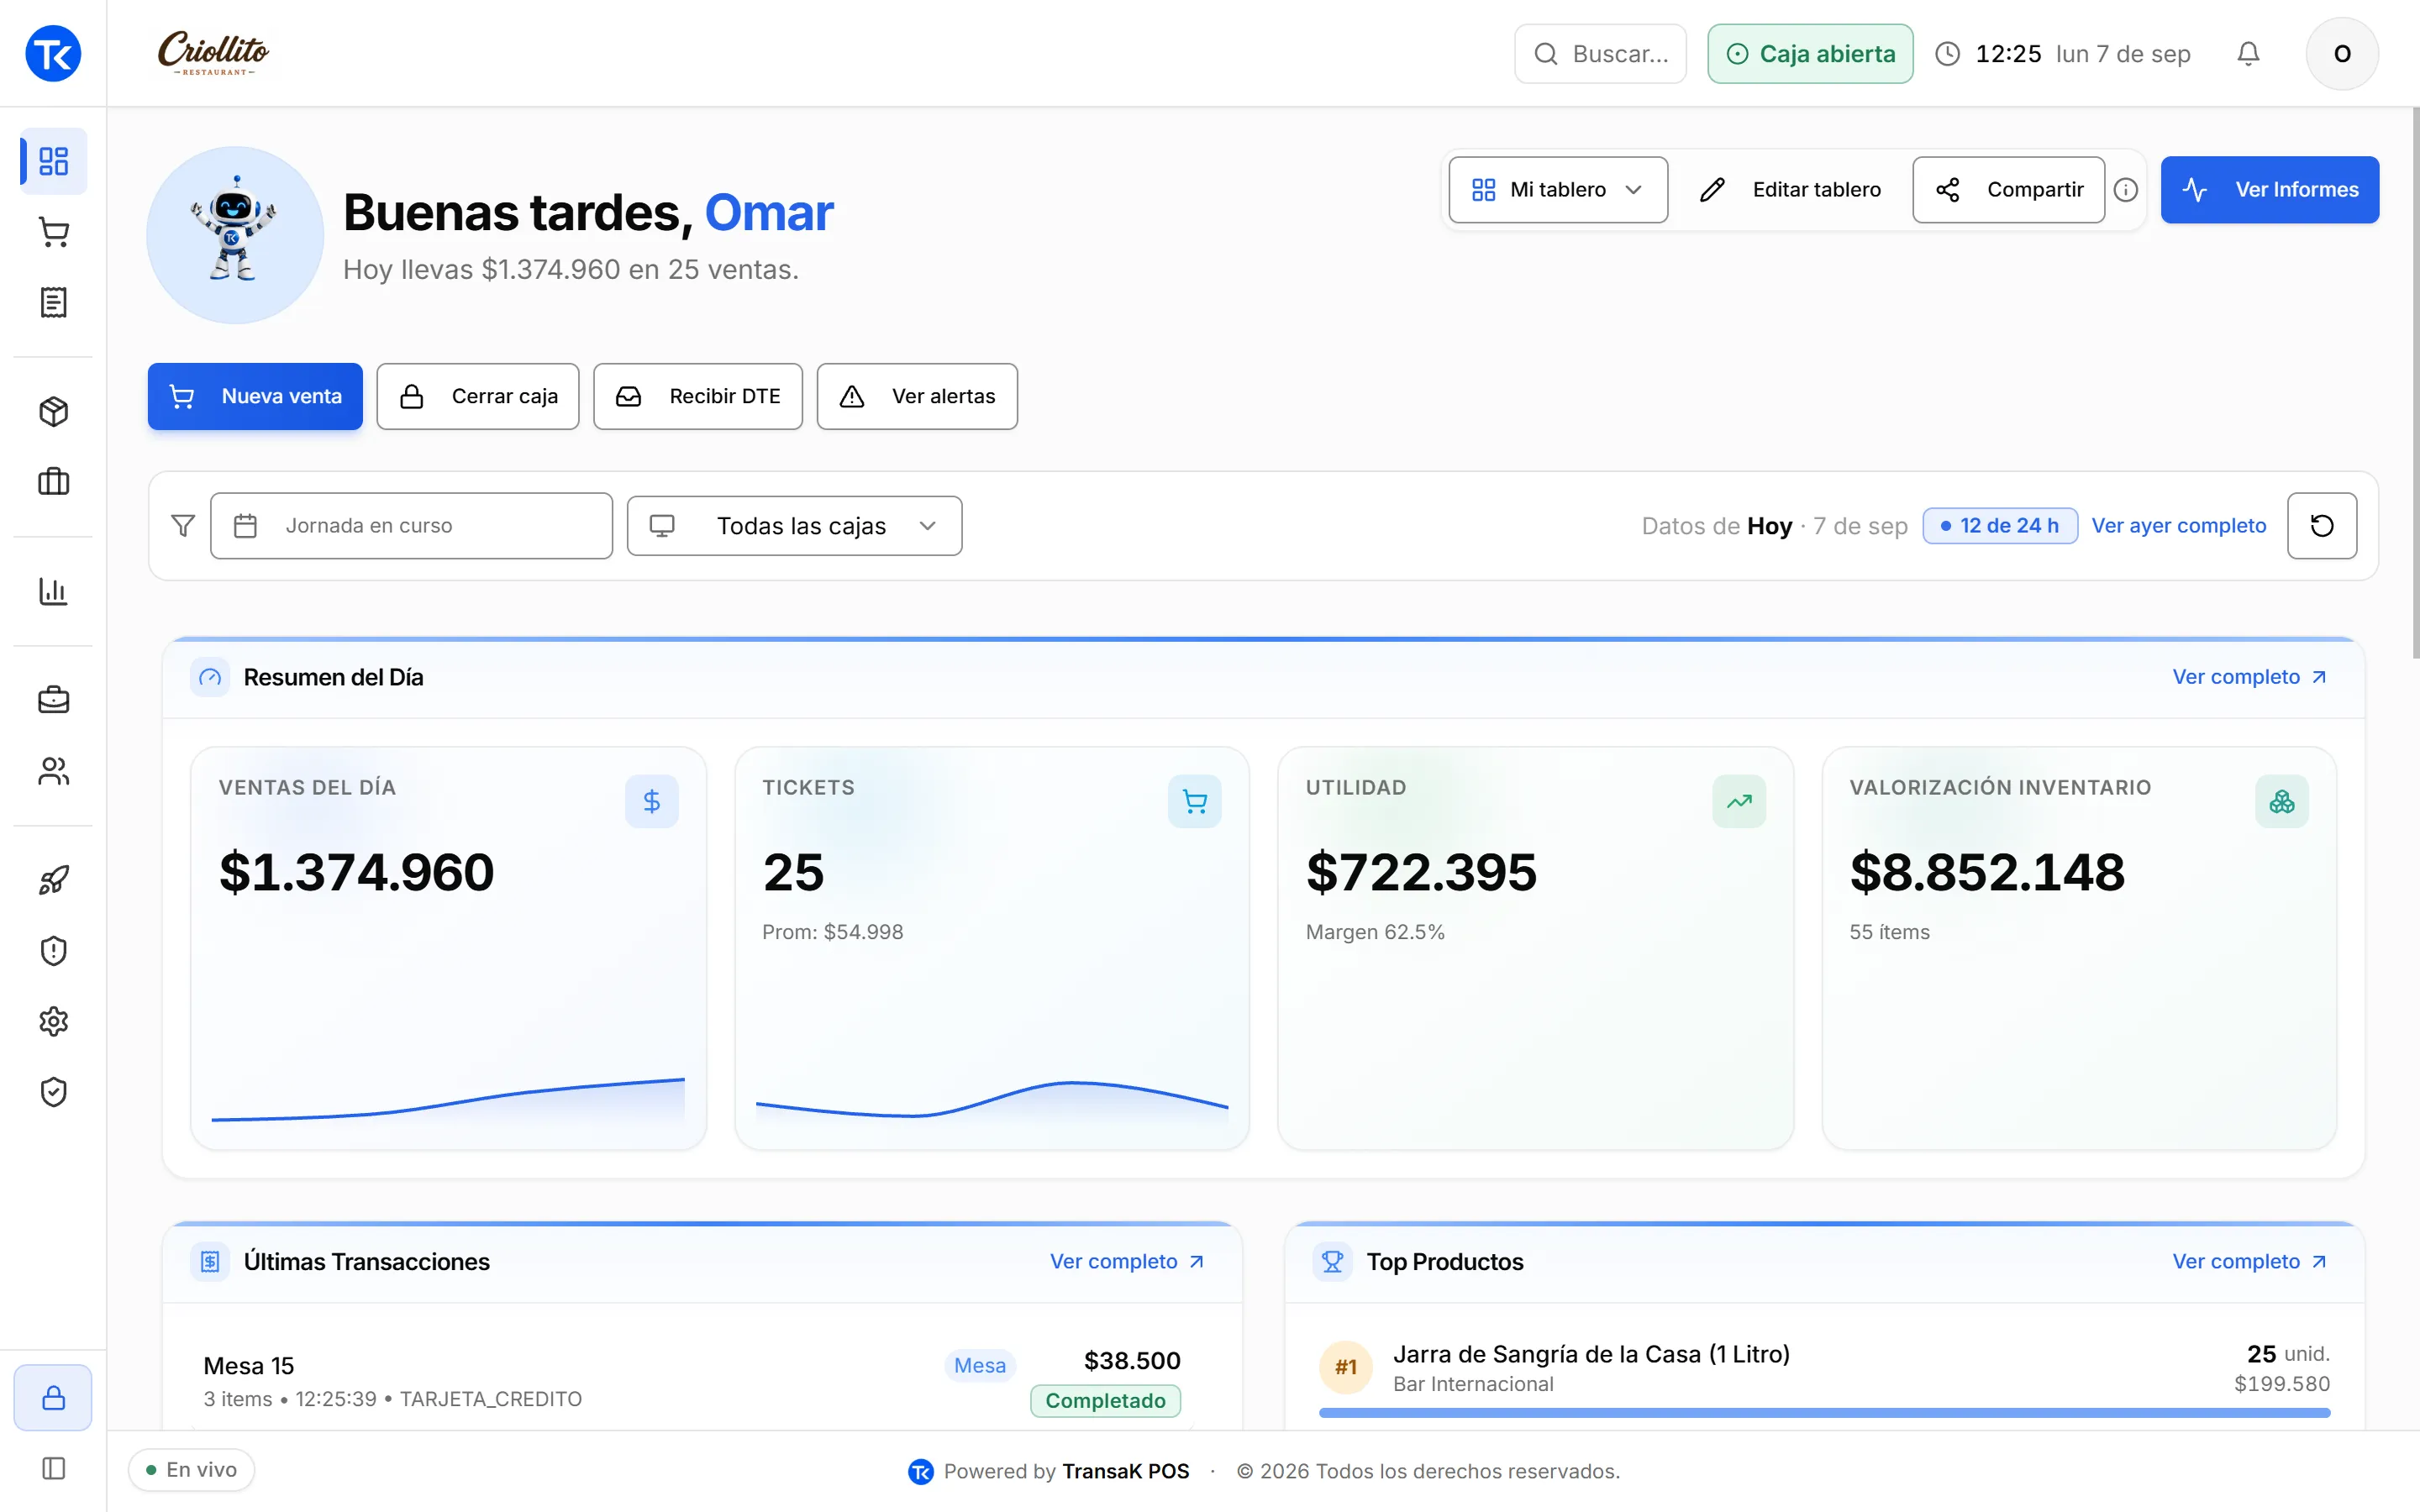Open user avatar O menu

2342,54
